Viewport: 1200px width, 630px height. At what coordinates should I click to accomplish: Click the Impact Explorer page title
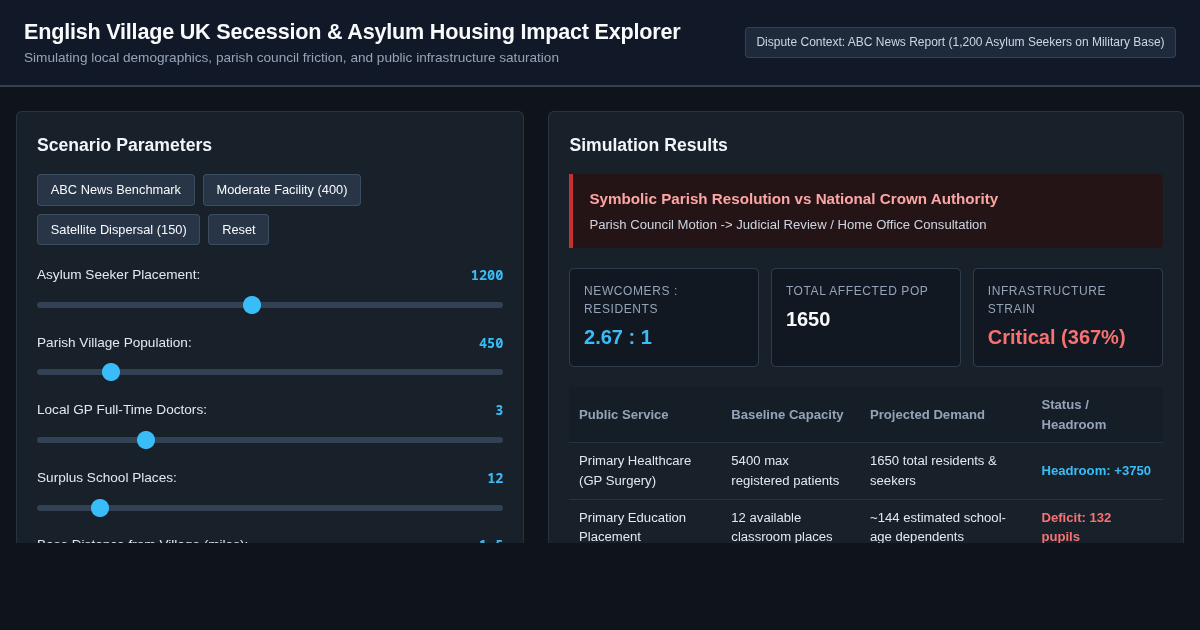[352, 32]
